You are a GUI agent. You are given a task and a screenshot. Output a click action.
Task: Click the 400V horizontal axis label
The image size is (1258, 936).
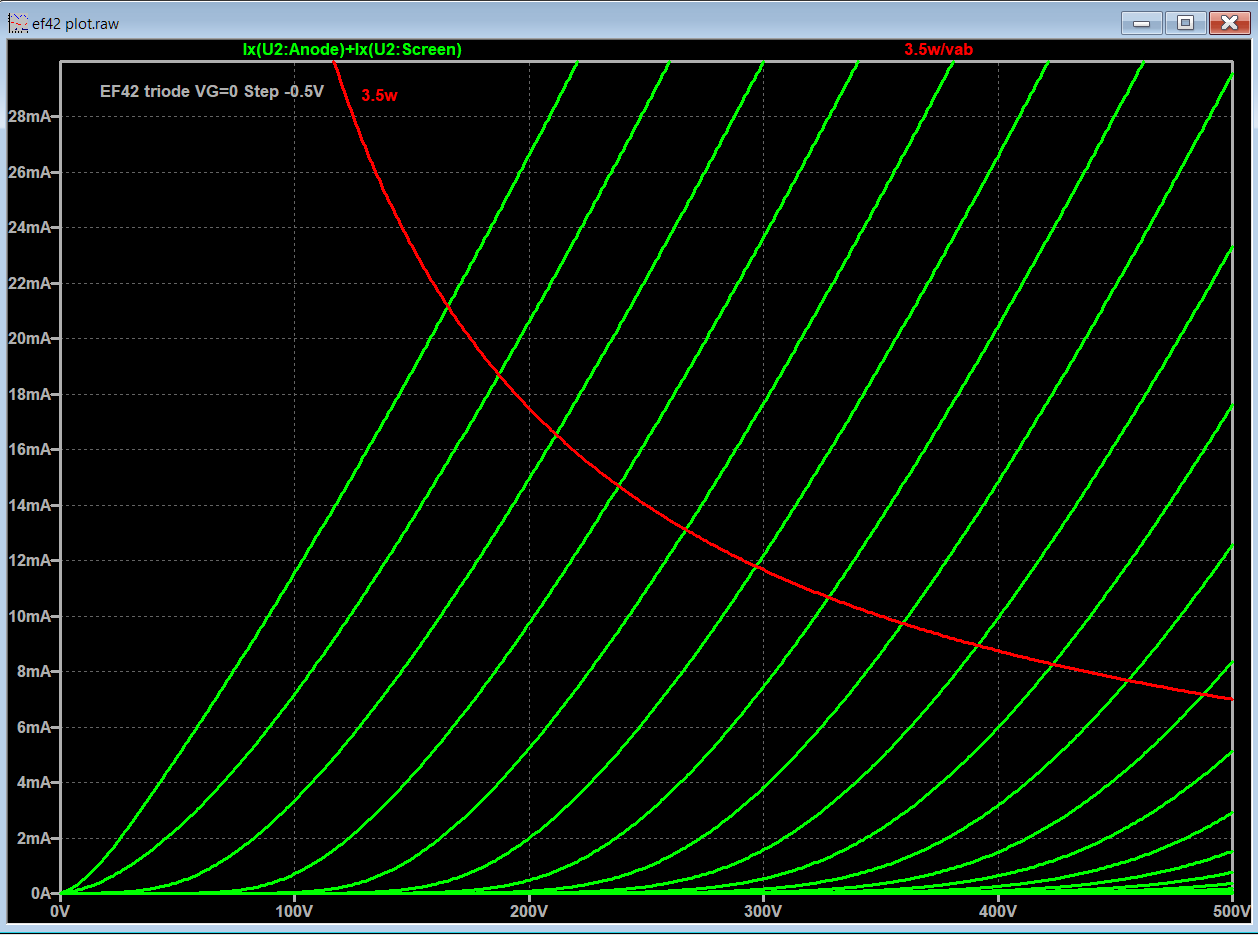[x=997, y=912]
